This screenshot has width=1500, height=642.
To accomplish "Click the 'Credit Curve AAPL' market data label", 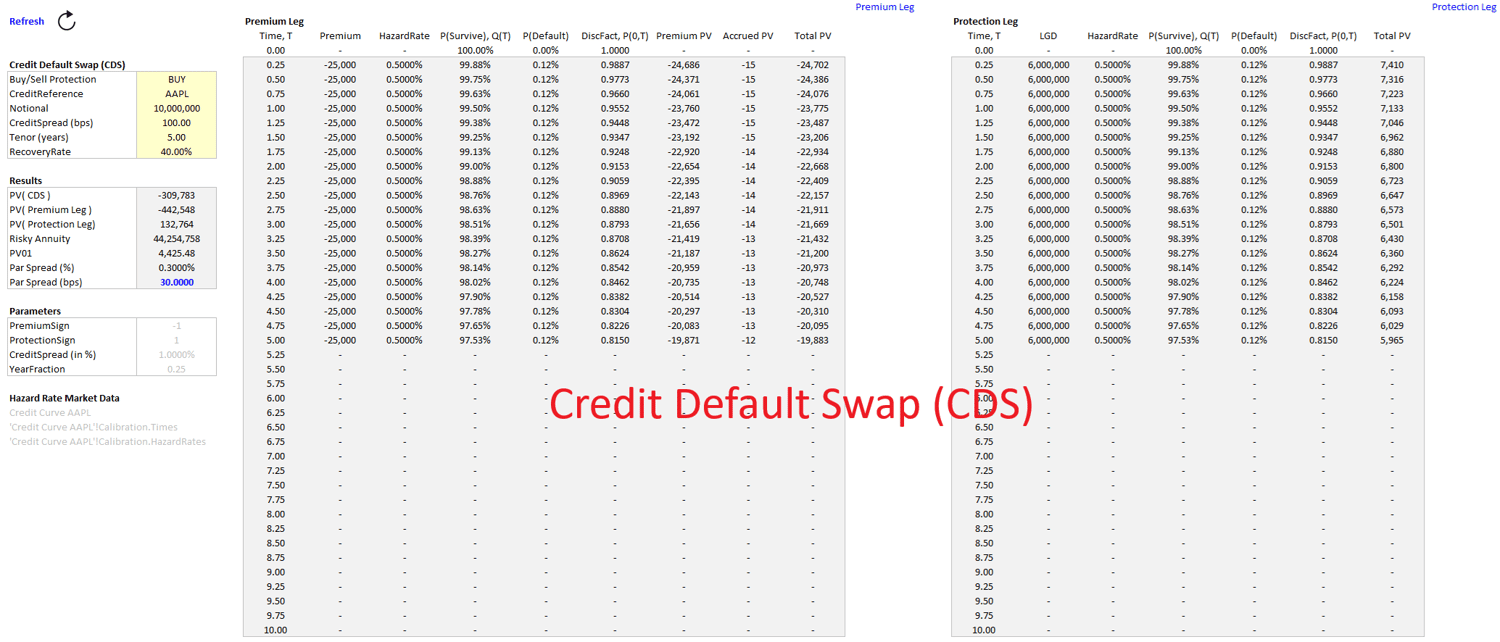I will tap(50, 413).
